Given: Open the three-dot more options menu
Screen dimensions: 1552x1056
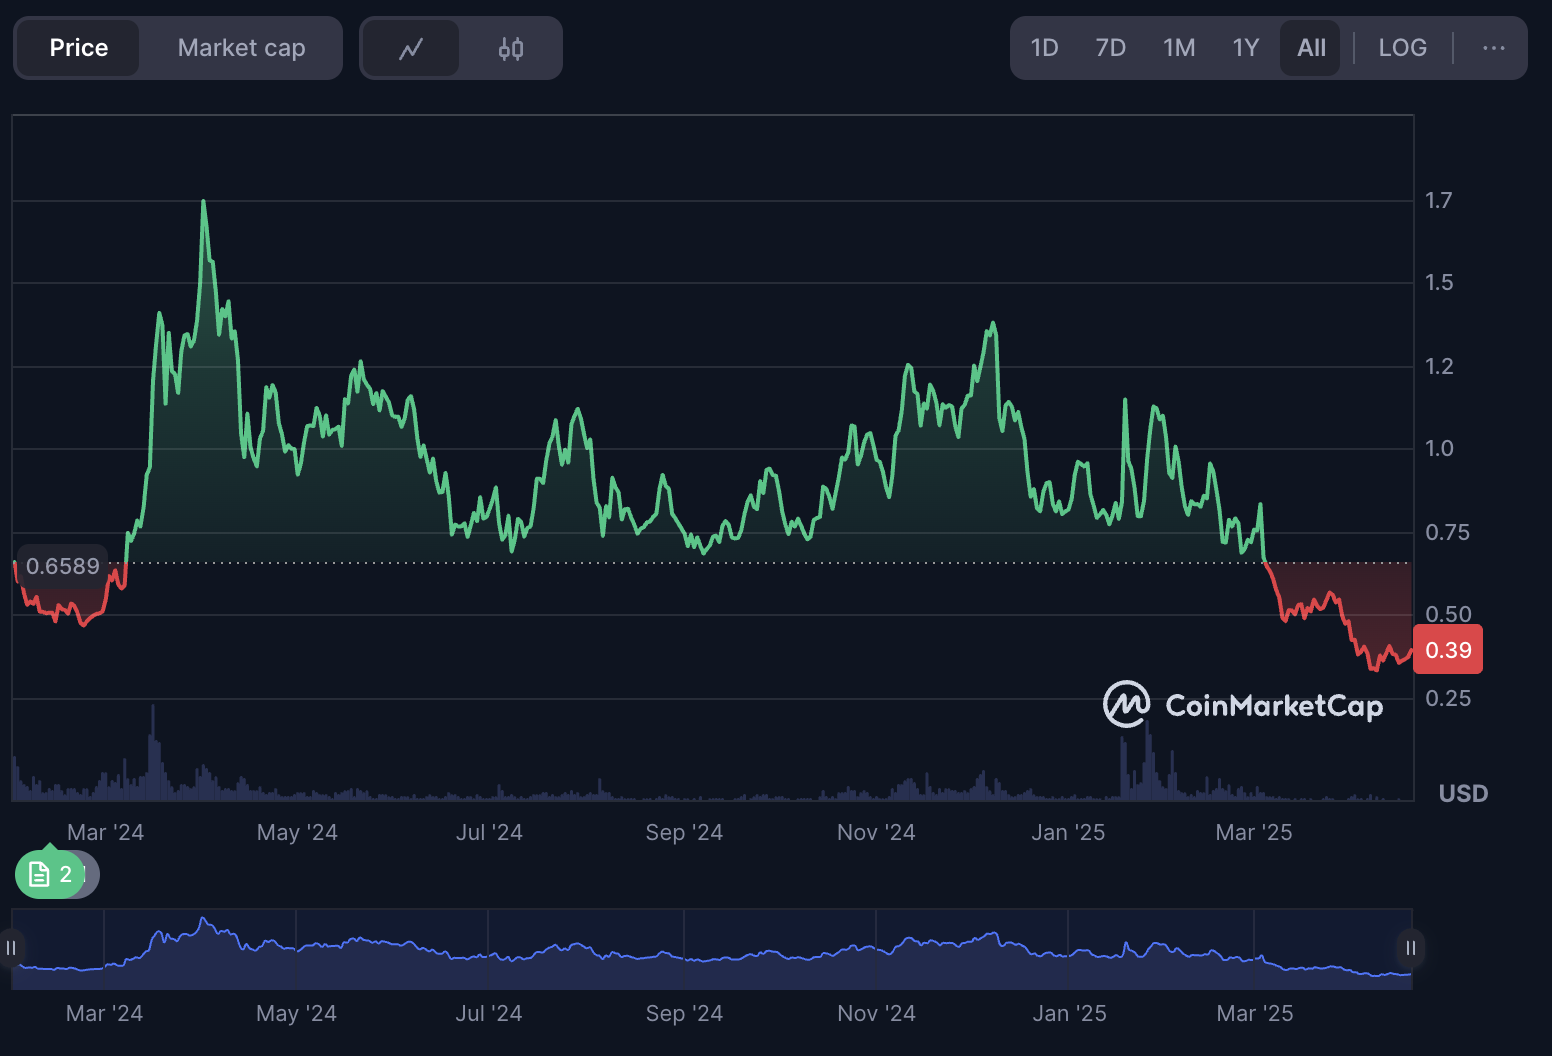Looking at the screenshot, I should coord(1493,48).
